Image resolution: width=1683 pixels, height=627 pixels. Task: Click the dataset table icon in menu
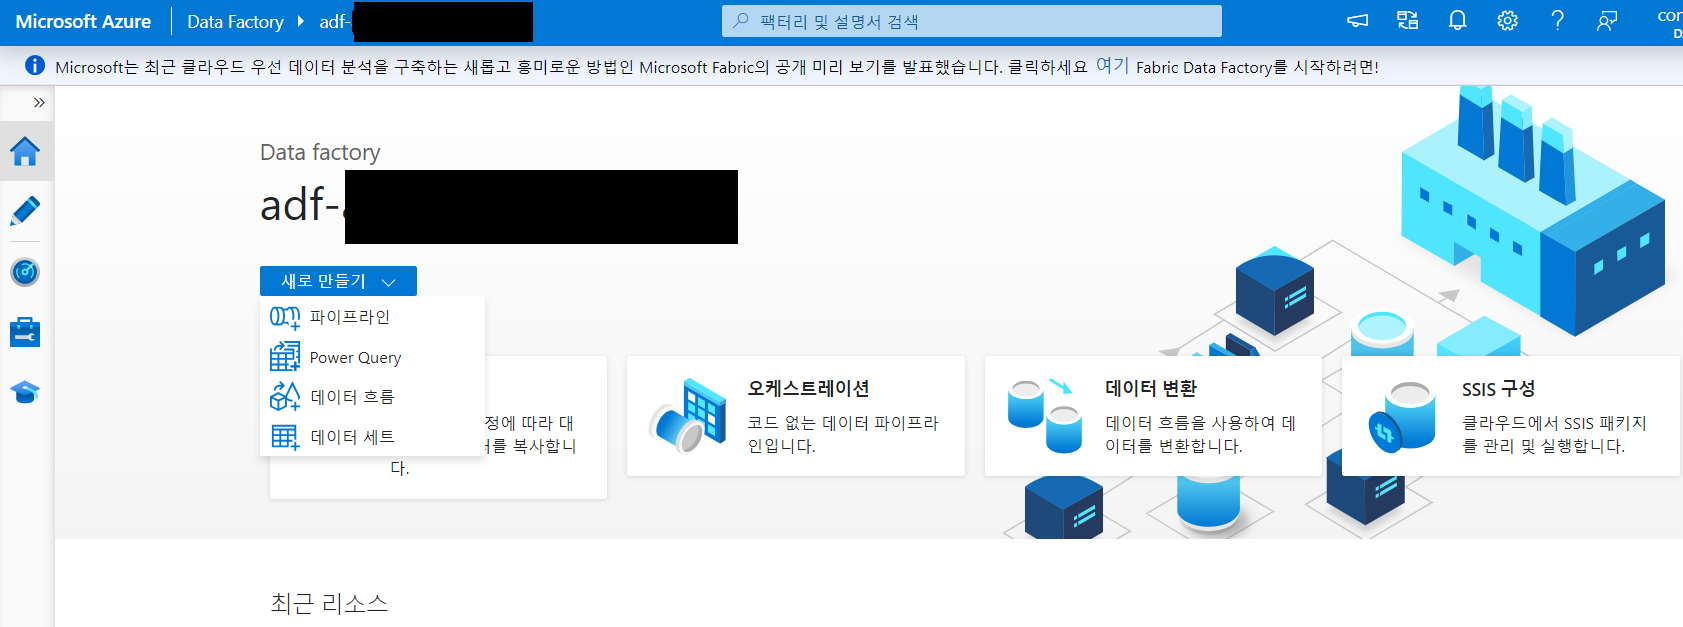285,437
